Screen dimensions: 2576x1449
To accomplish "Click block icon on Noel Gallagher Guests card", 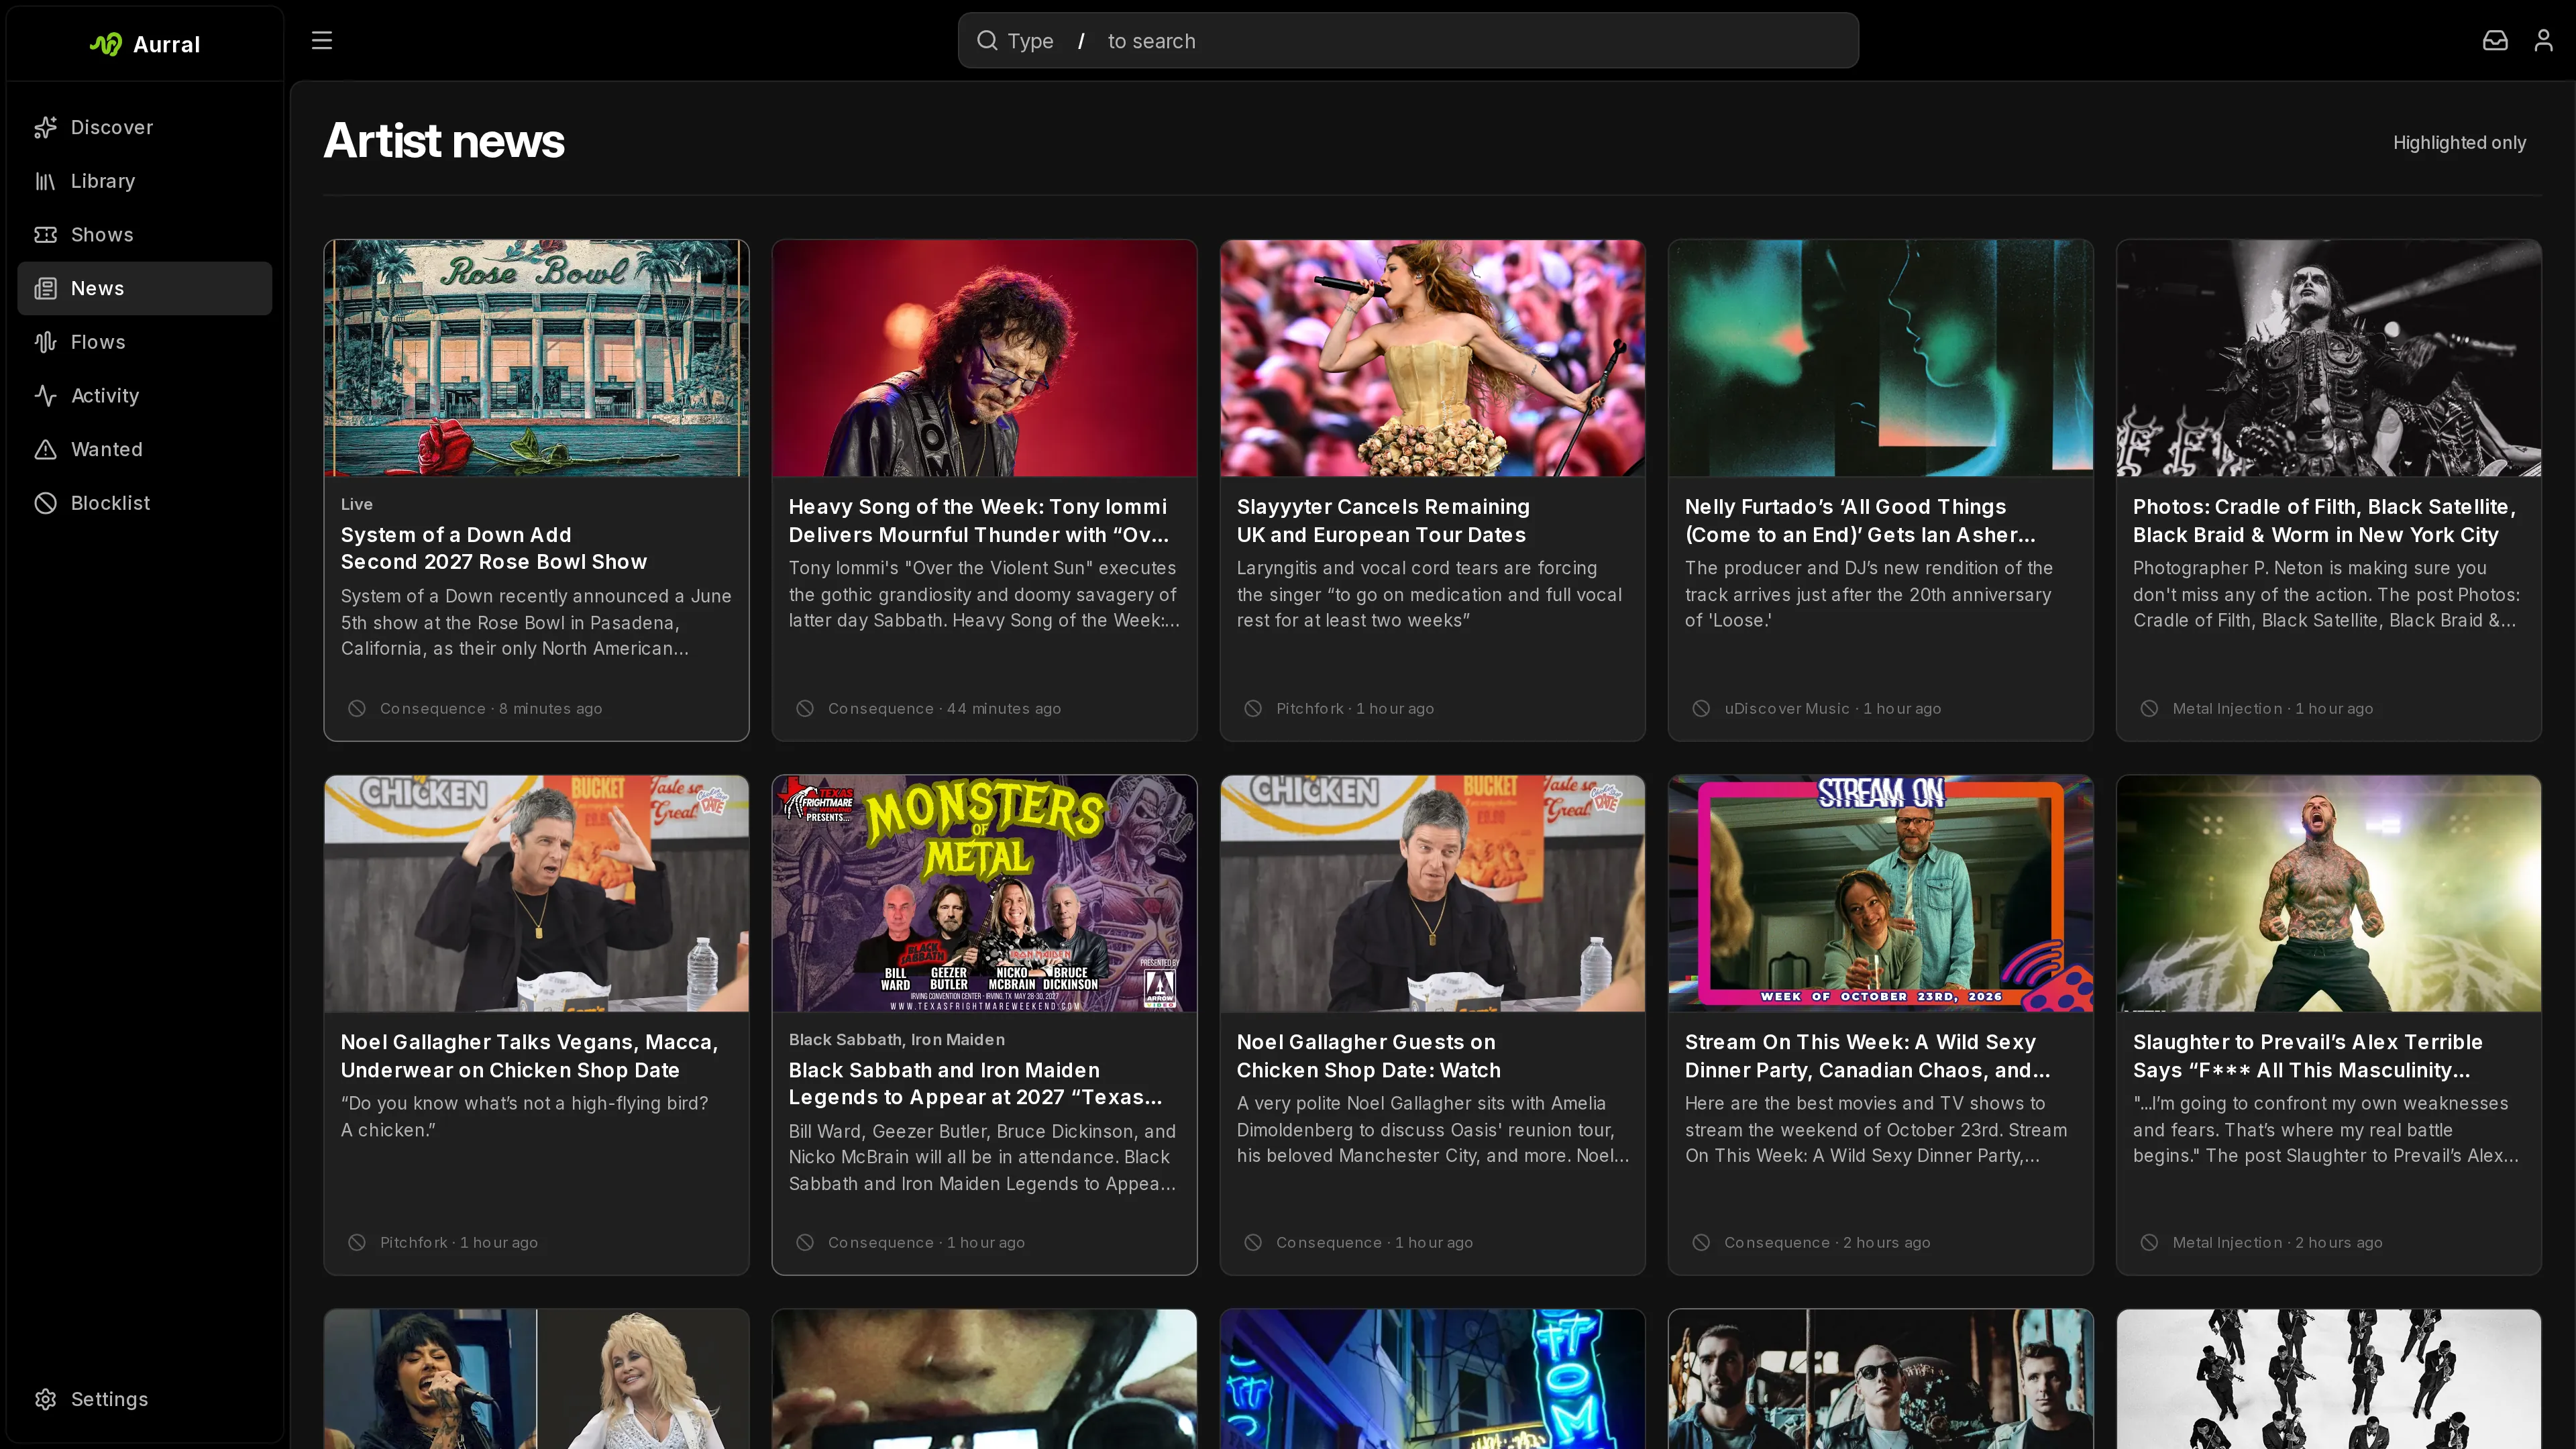I will pyautogui.click(x=1253, y=1242).
